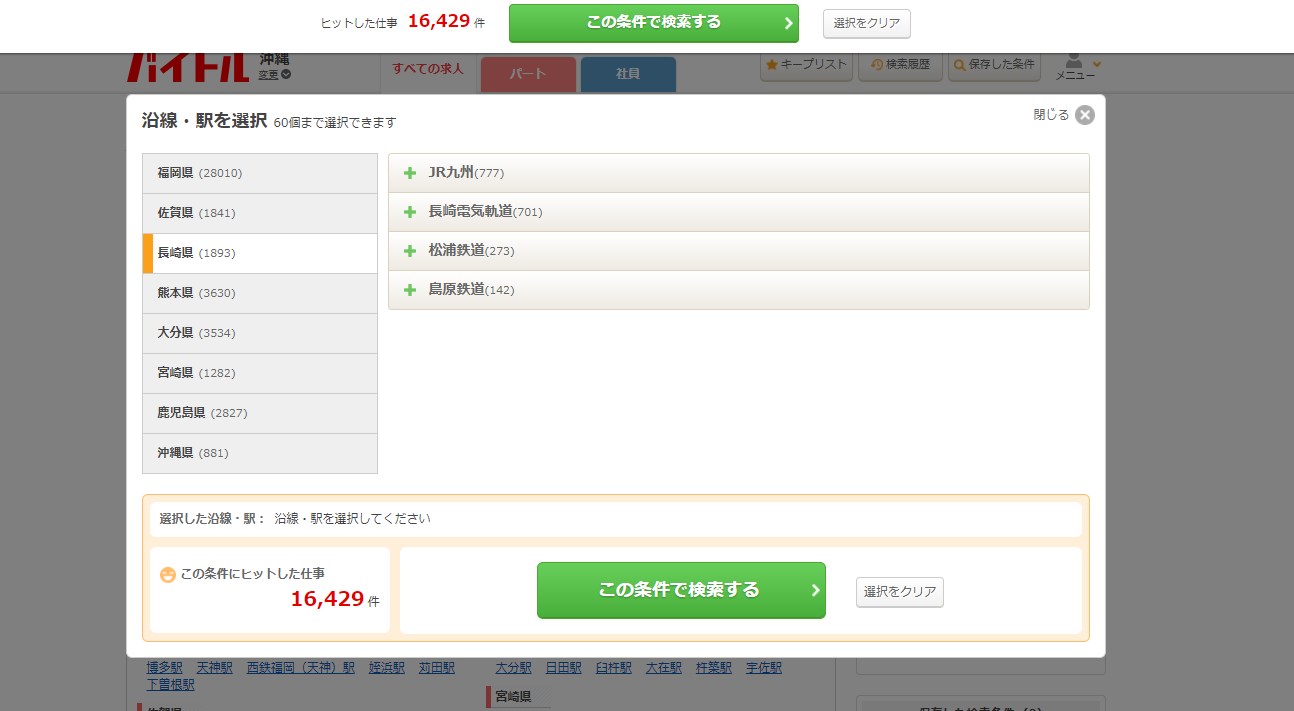The height and width of the screenshot is (711, 1294).
Task: Click the バイトル logo
Action: click(x=187, y=68)
